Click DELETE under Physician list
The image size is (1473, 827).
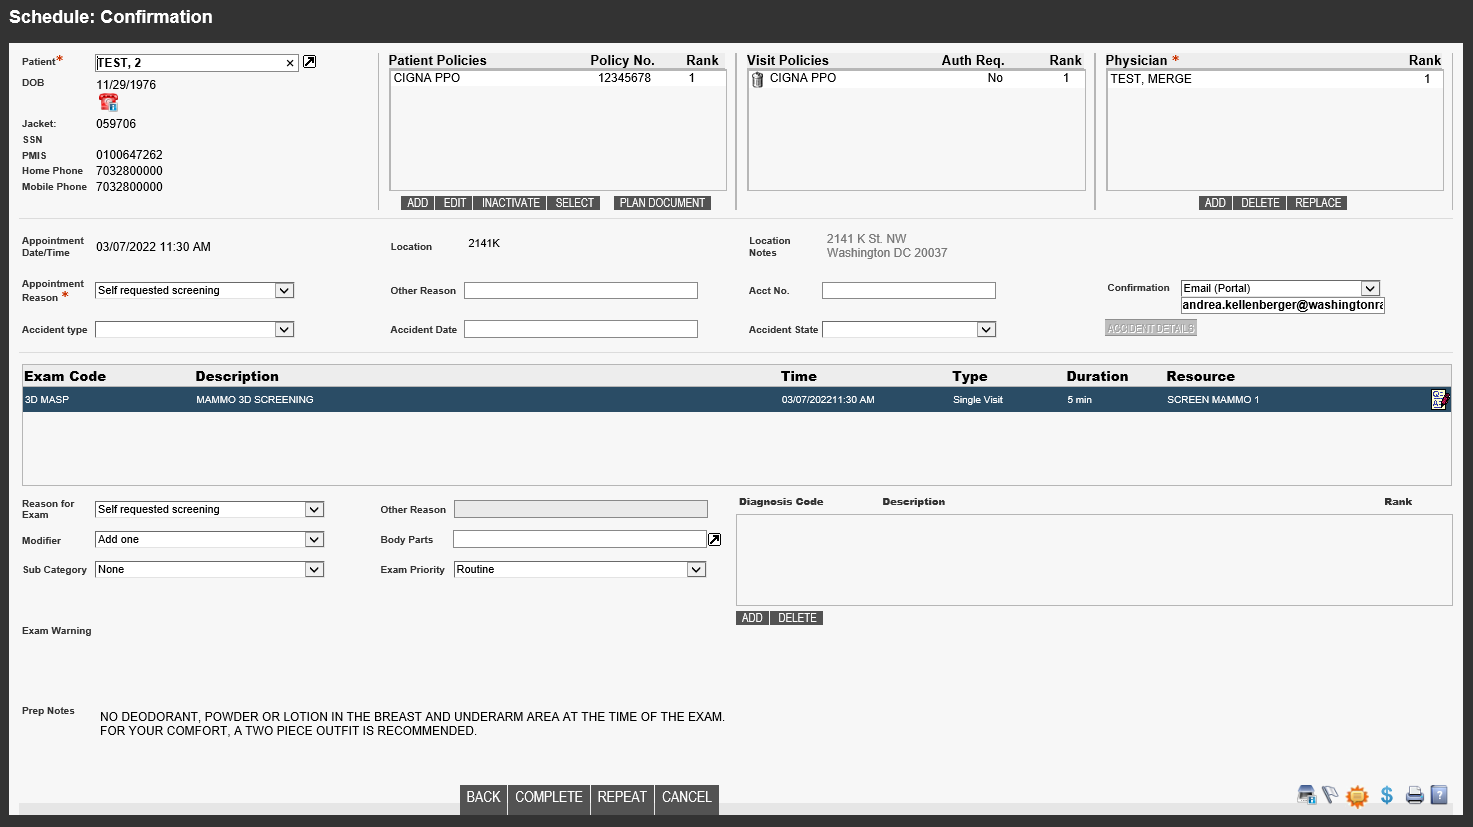[1260, 203]
